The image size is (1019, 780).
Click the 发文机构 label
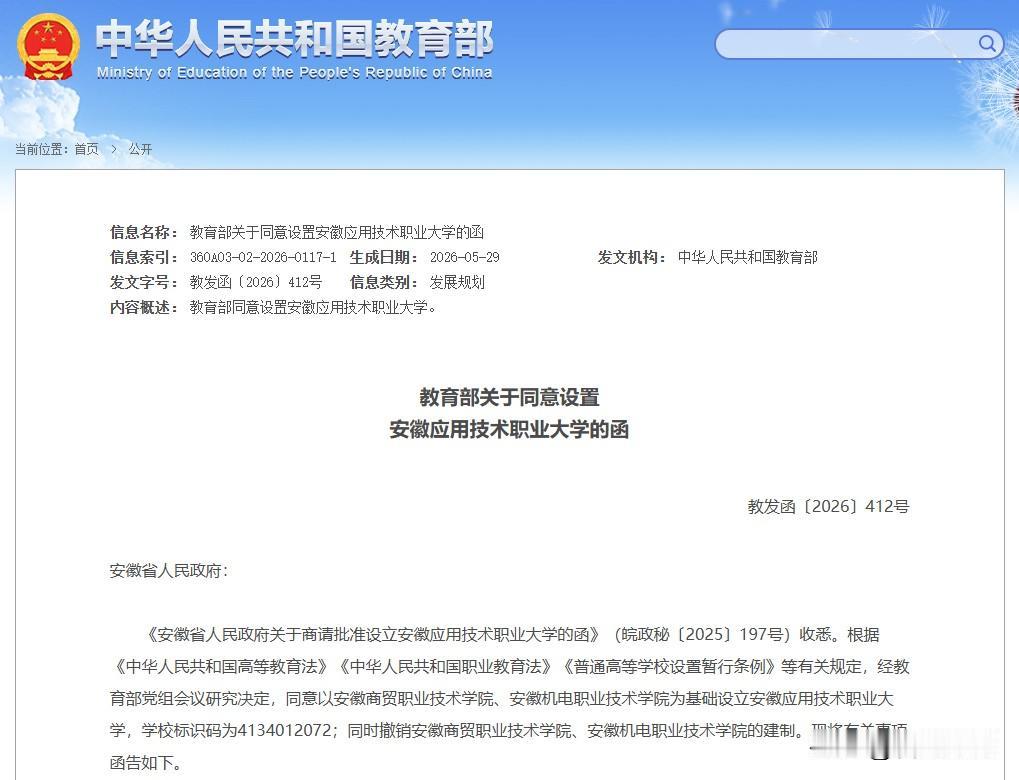coord(632,257)
